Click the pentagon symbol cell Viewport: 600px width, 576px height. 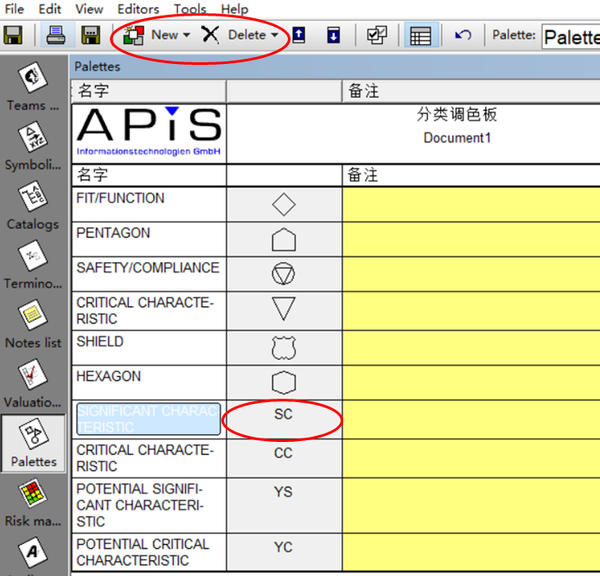pyautogui.click(x=284, y=240)
